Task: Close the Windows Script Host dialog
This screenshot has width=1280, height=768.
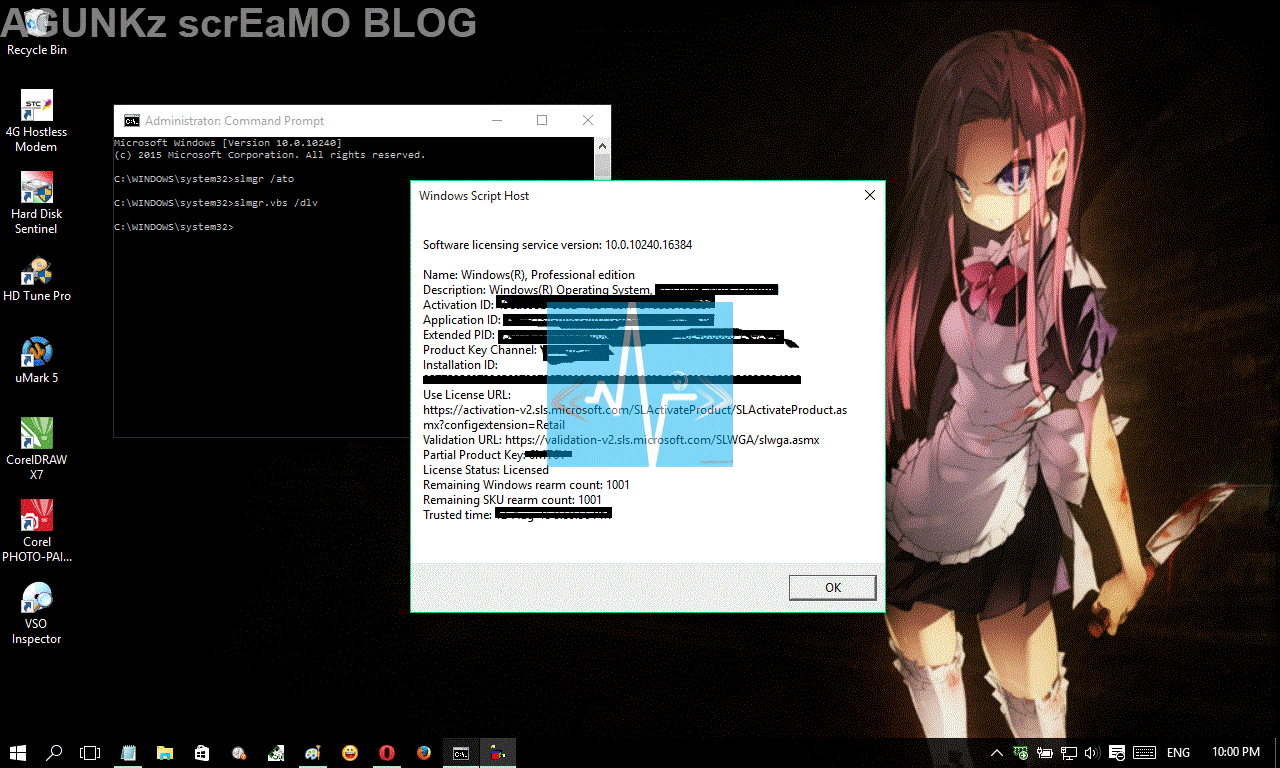Action: click(869, 196)
